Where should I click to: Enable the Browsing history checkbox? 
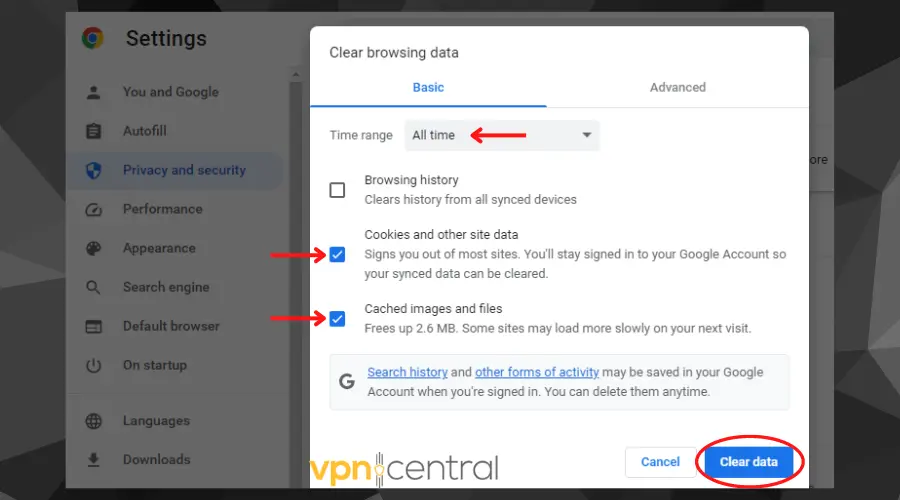[338, 190]
